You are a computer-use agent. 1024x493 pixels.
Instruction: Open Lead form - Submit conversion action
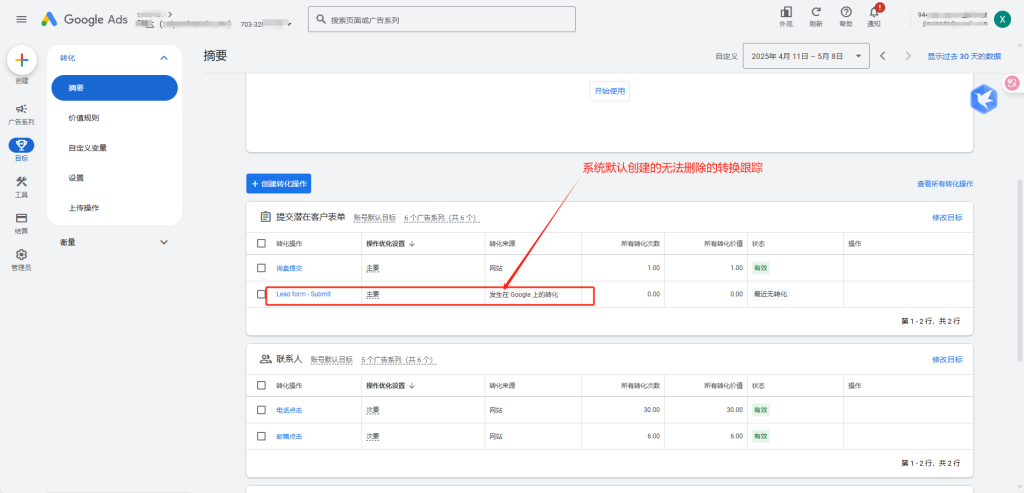[304, 294]
